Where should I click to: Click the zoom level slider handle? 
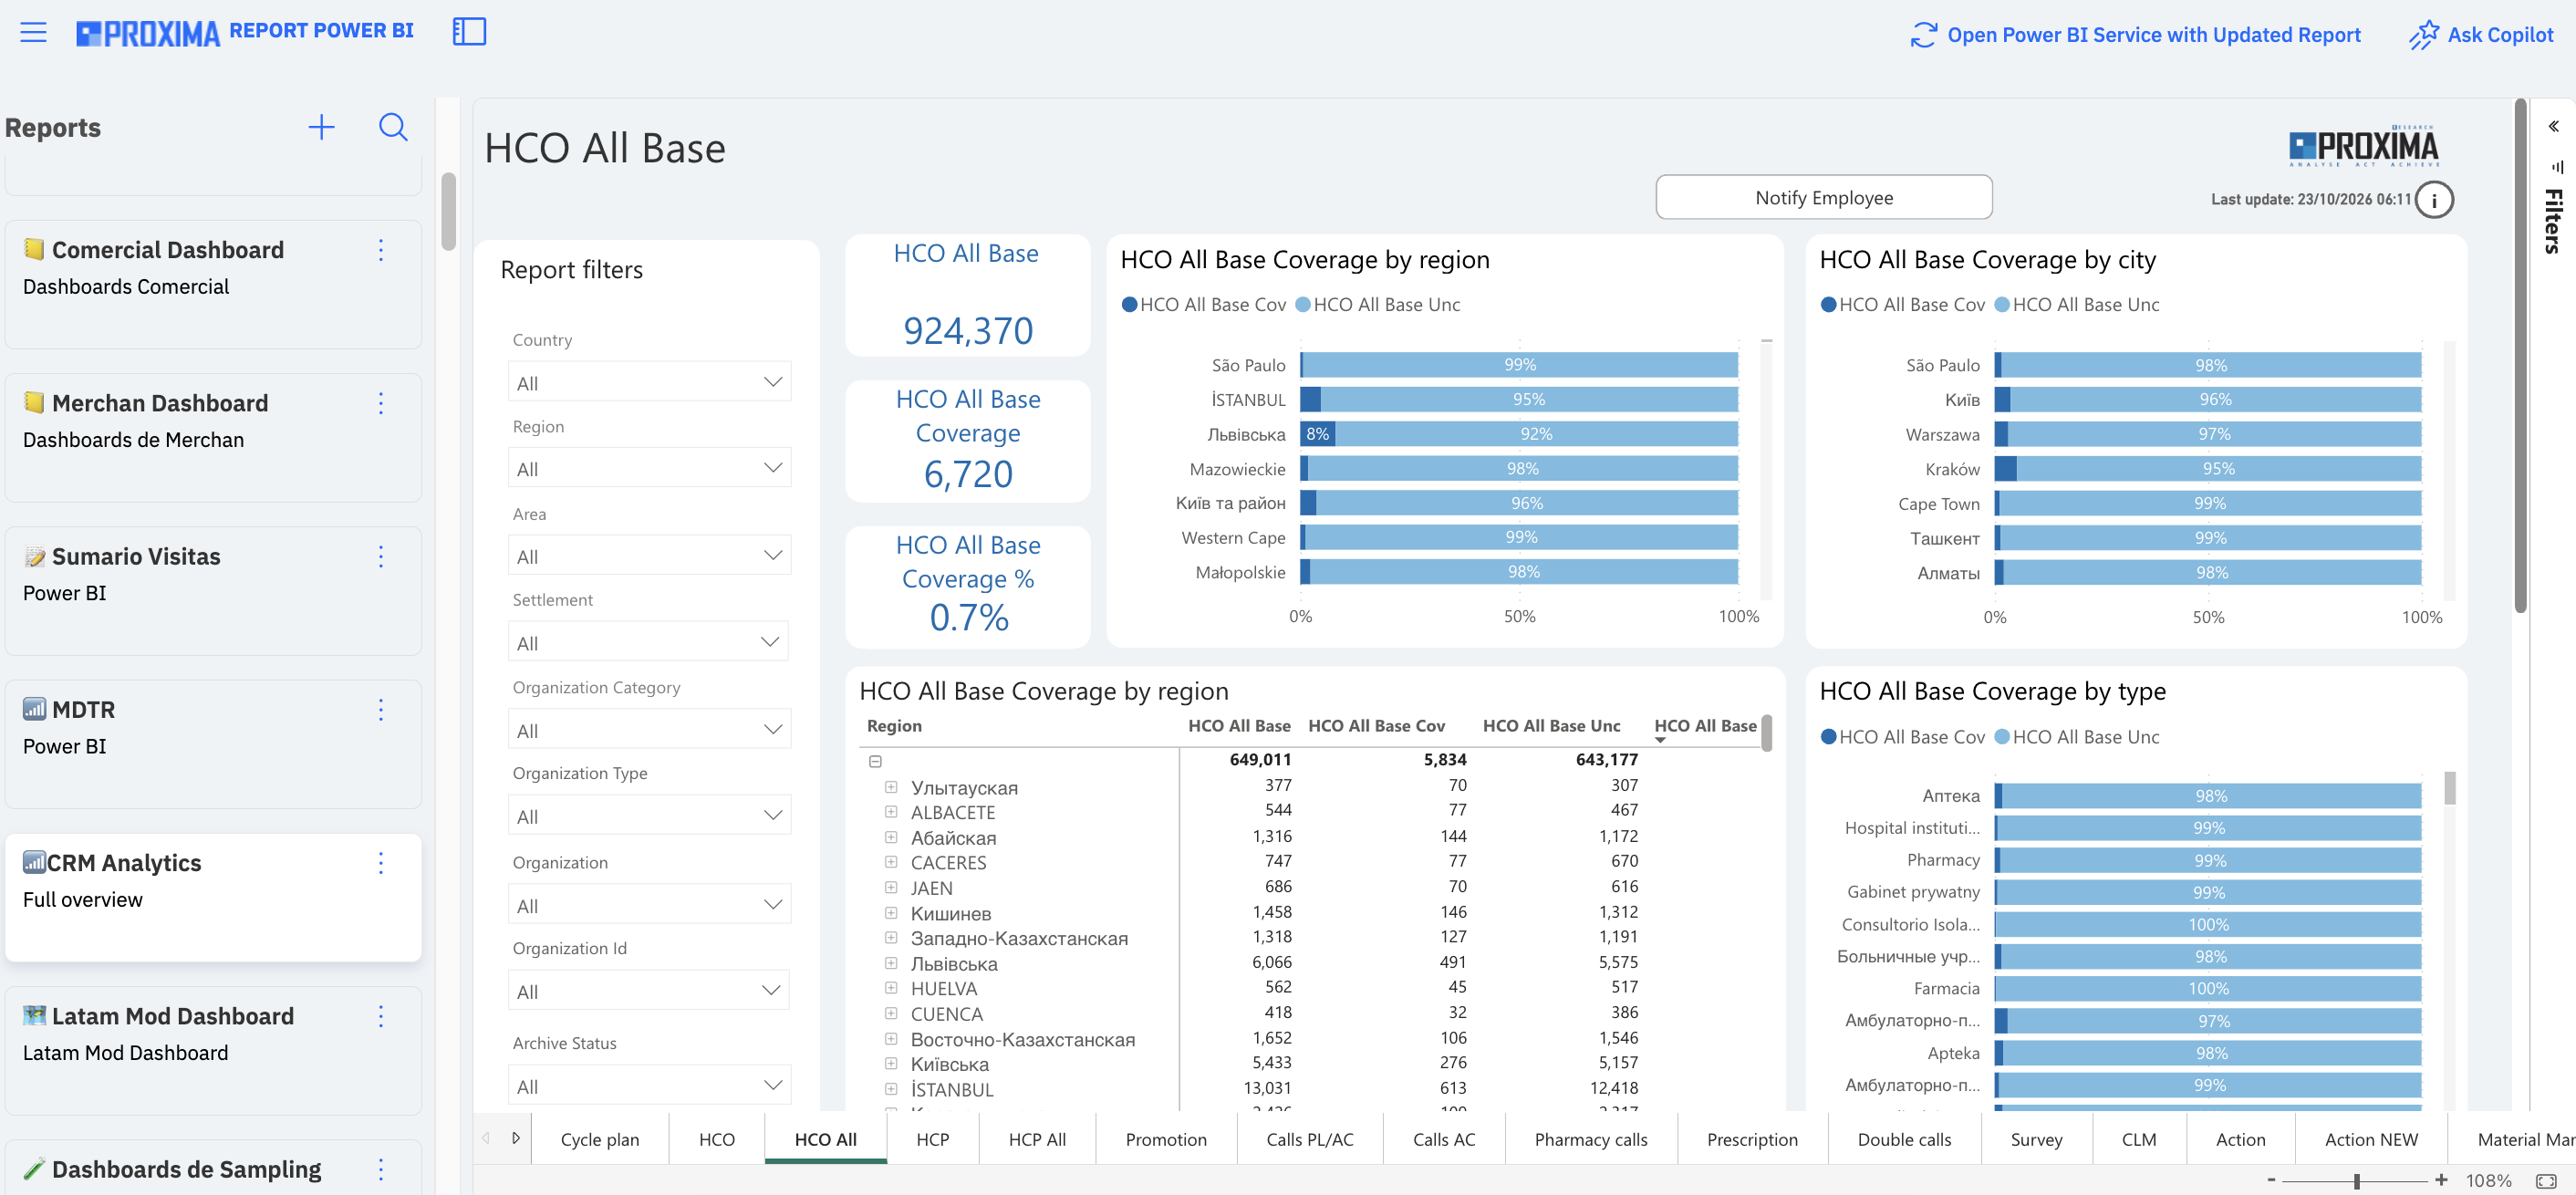[x=2356, y=1181]
